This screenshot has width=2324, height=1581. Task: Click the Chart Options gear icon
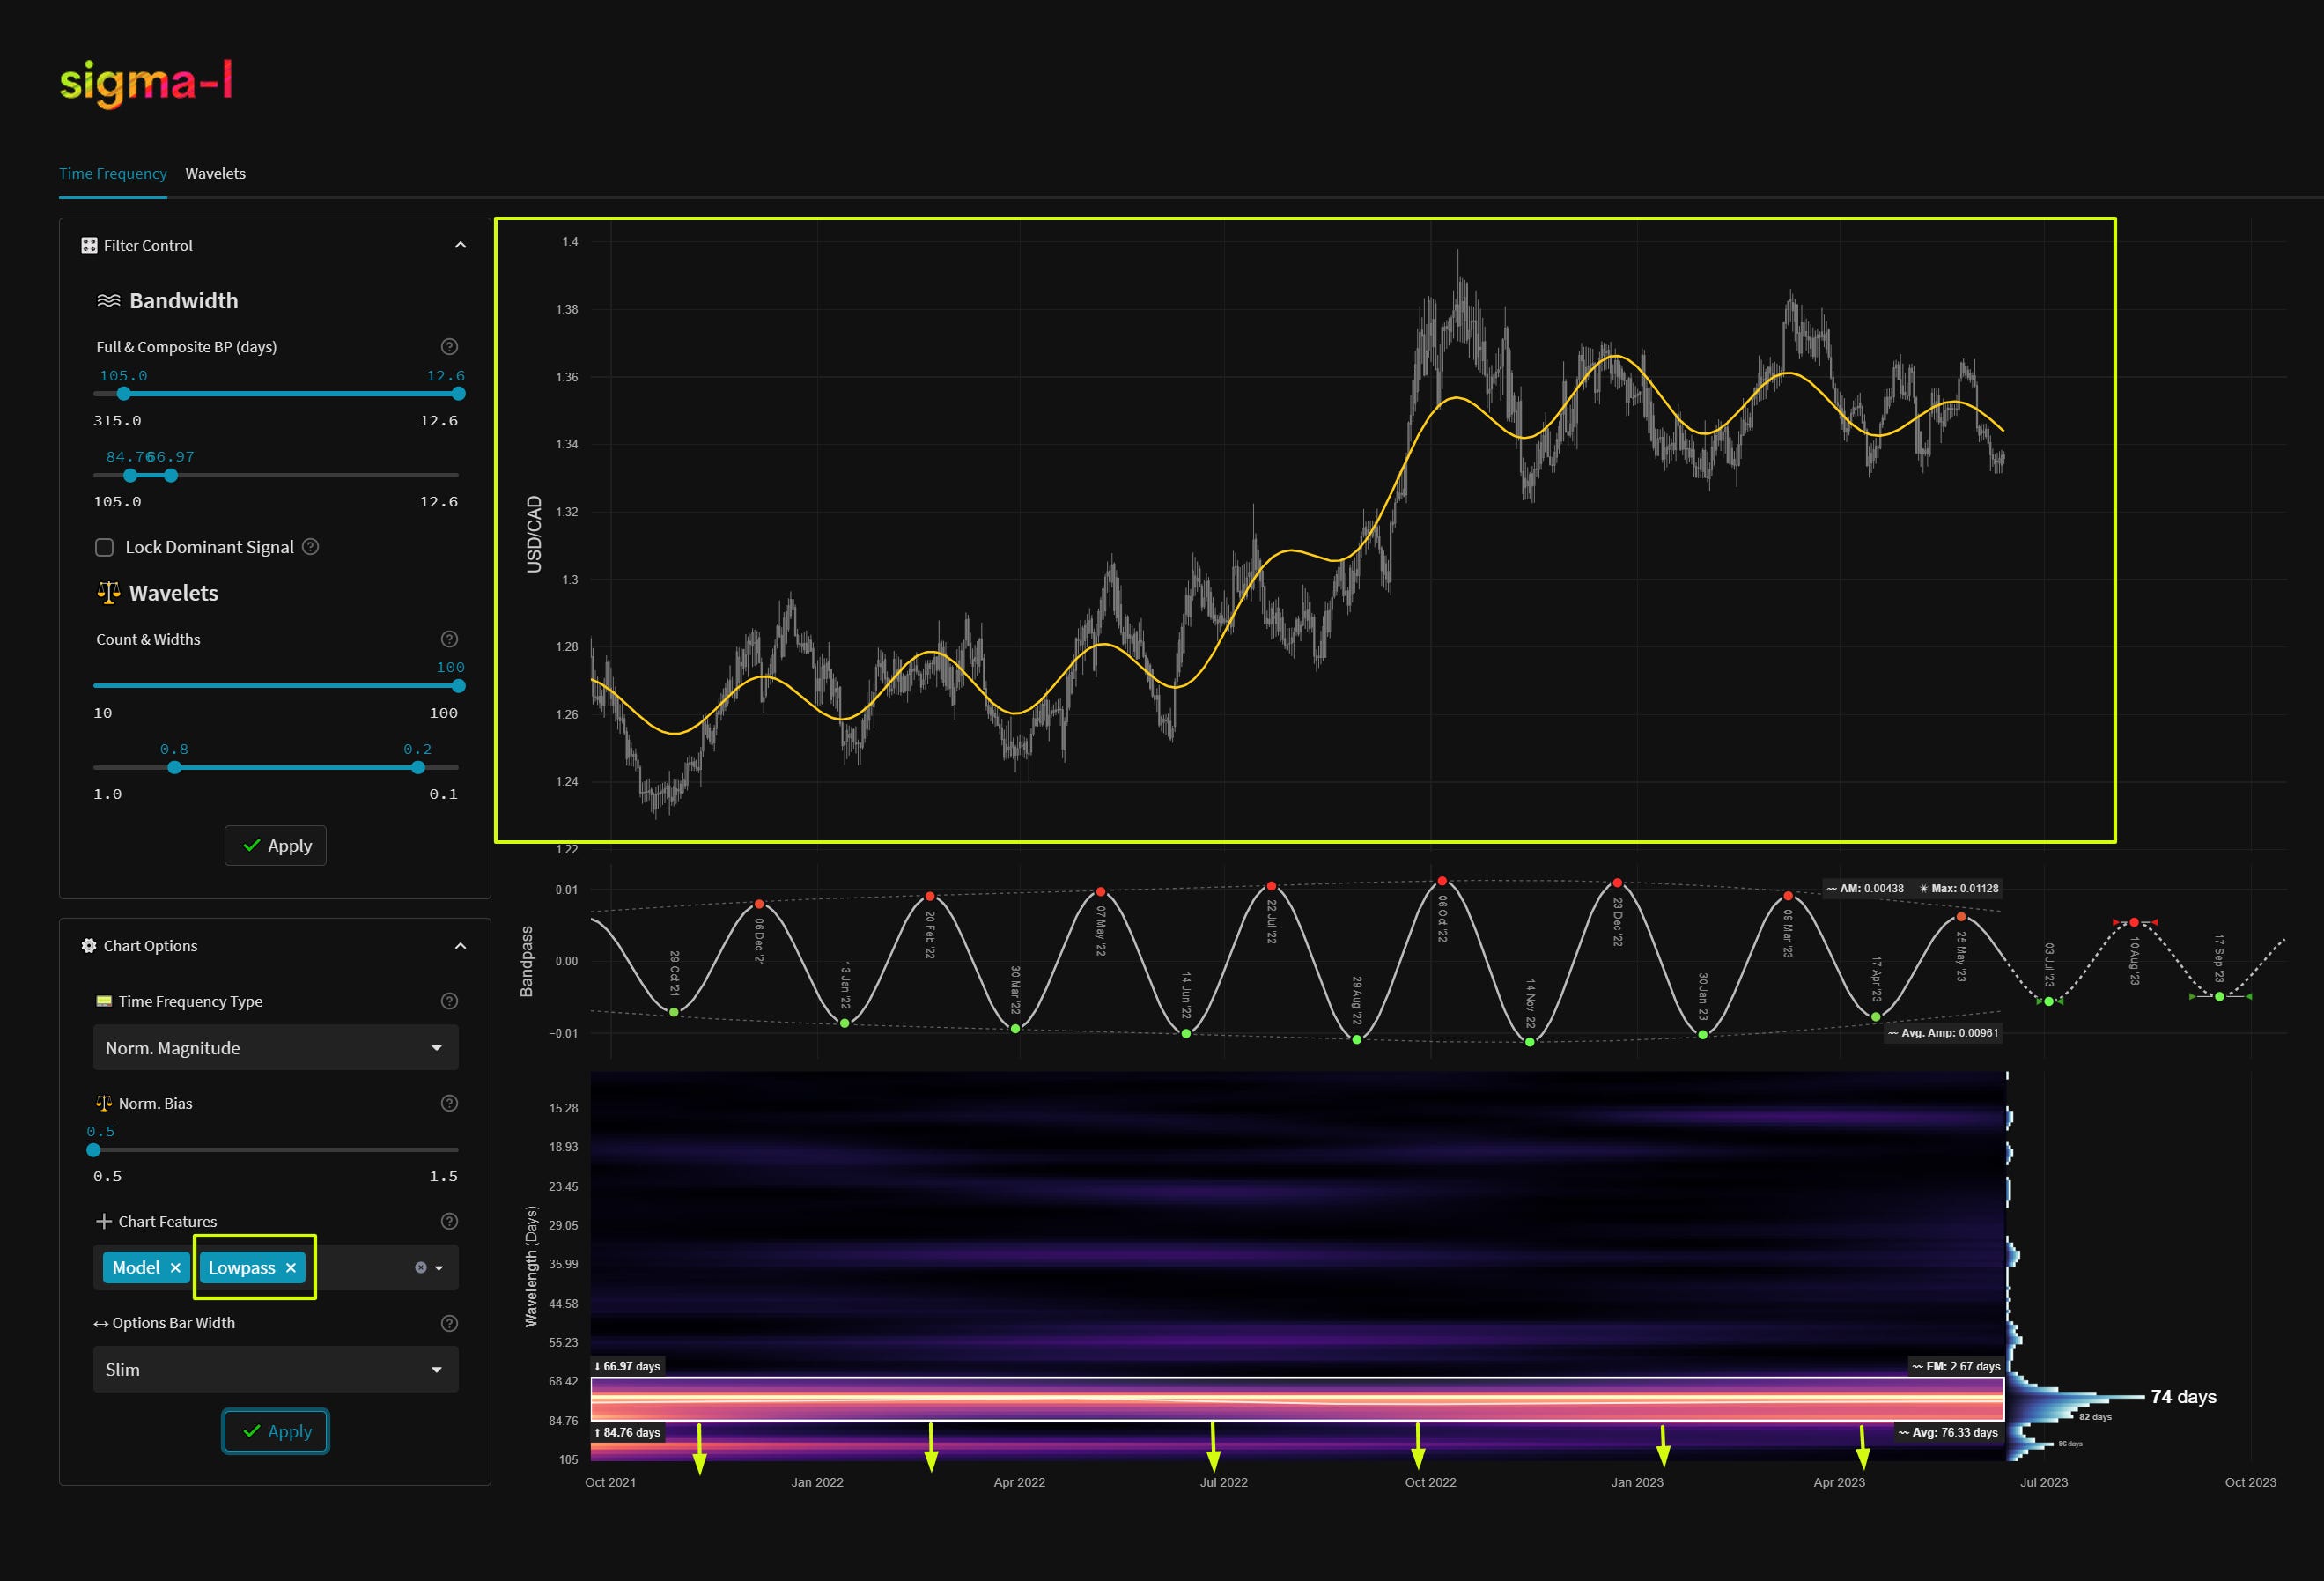click(88, 945)
